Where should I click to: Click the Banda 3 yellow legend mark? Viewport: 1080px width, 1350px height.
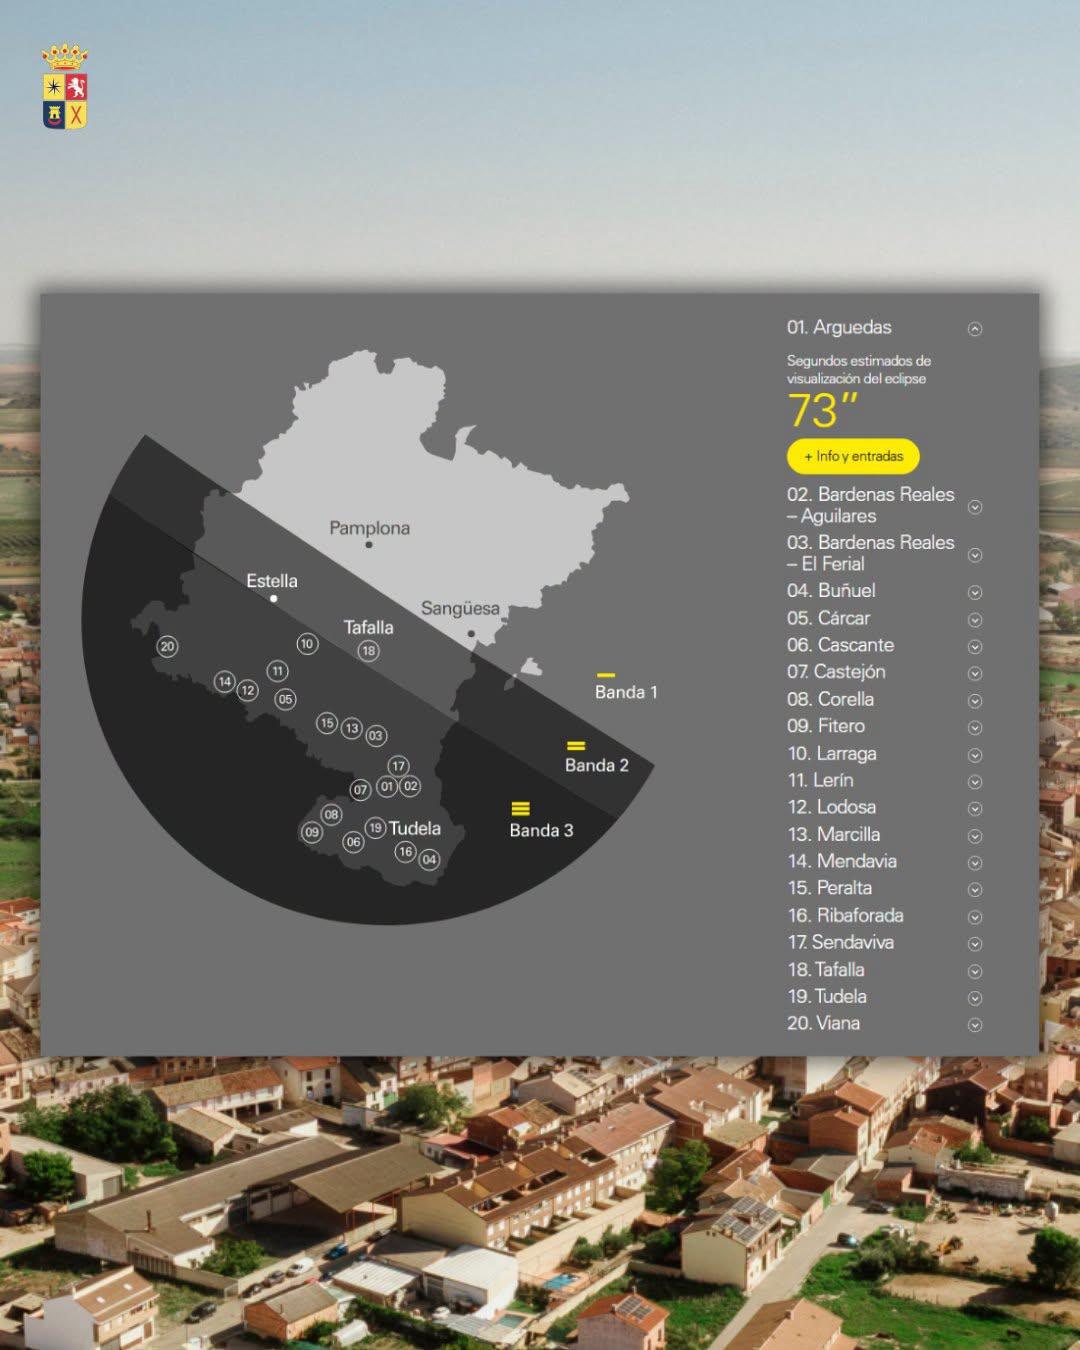520,808
